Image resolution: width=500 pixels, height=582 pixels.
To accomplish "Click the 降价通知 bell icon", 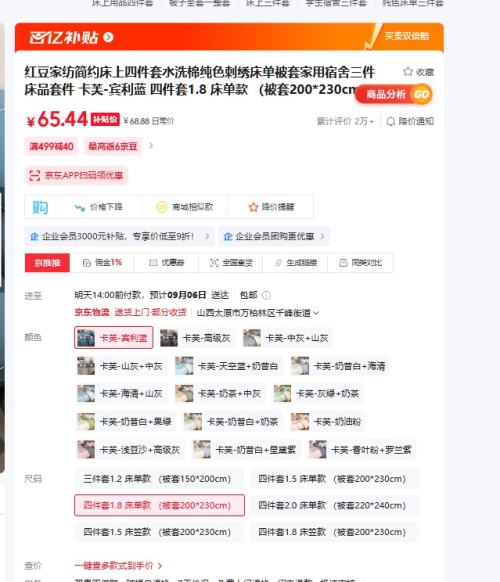I will tap(390, 121).
